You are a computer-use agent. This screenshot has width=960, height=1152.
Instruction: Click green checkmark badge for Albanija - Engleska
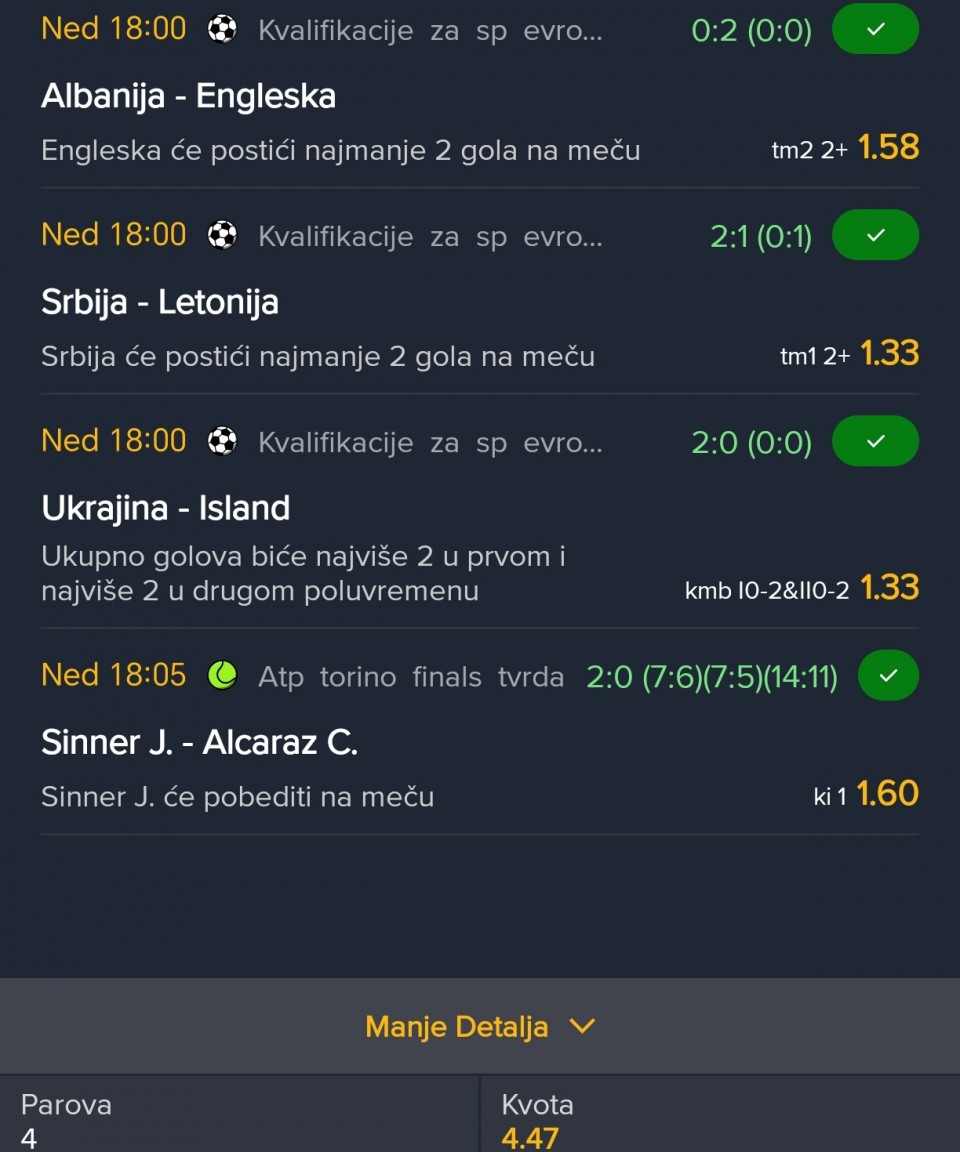[875, 29]
